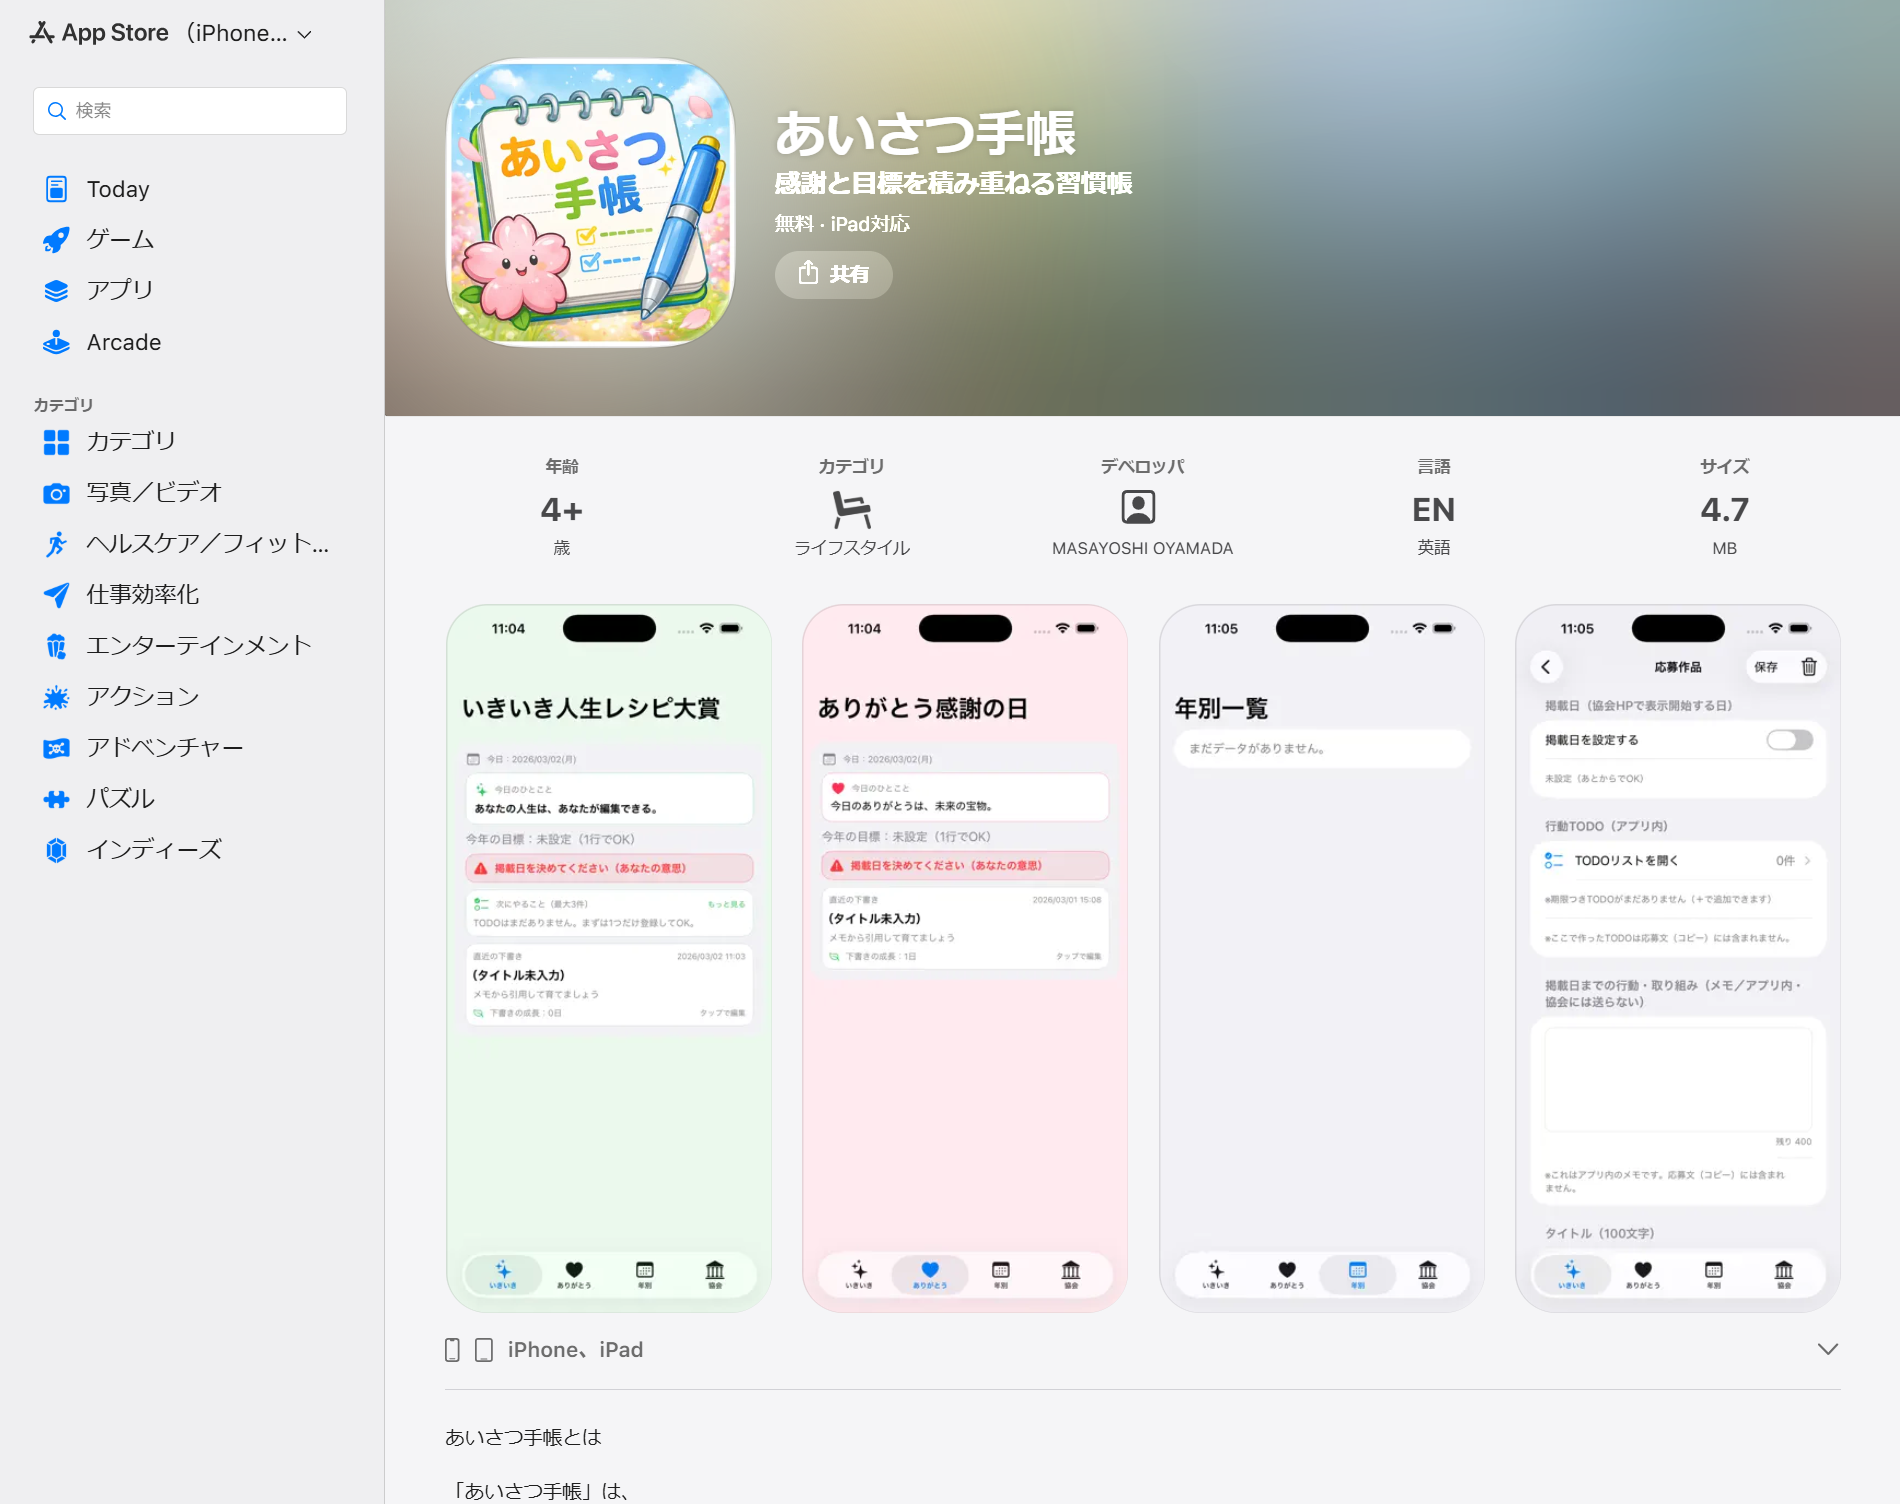Viewport: 1900px width, 1504px height.
Task: Select the パズル puzzle piece icon
Action: coord(57,798)
